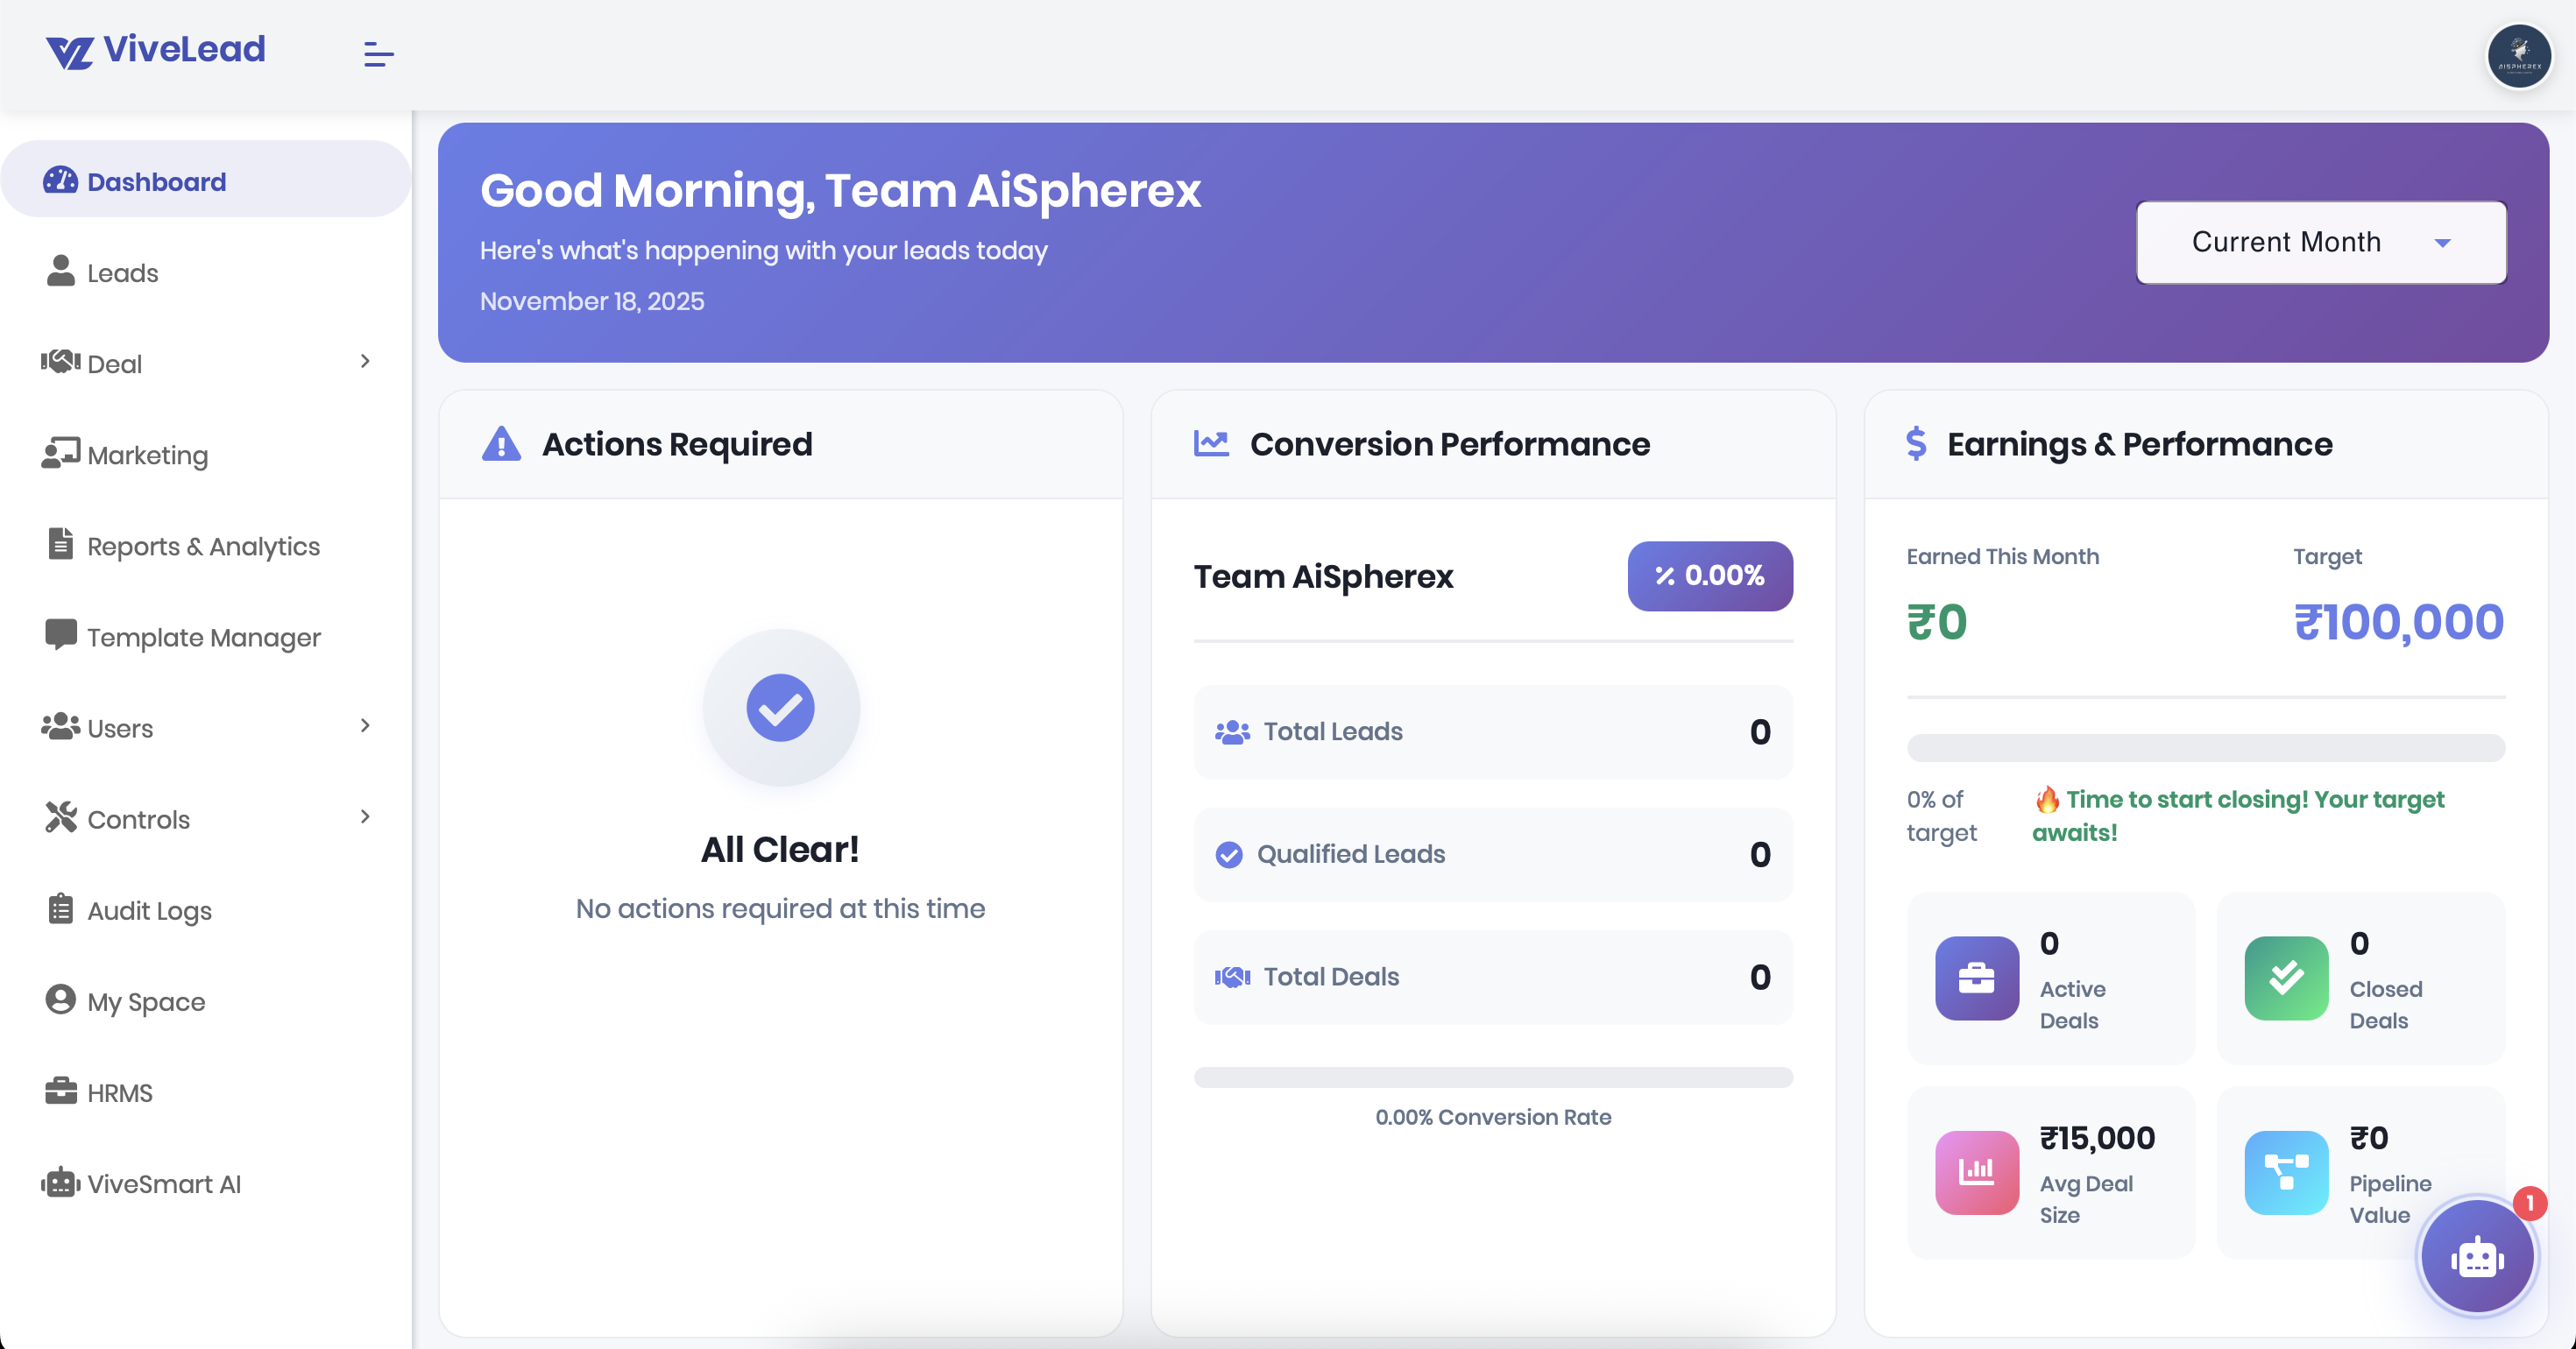Image resolution: width=2576 pixels, height=1349 pixels.
Task: Click the sidebar collapse hamburger icon
Action: coord(378,54)
